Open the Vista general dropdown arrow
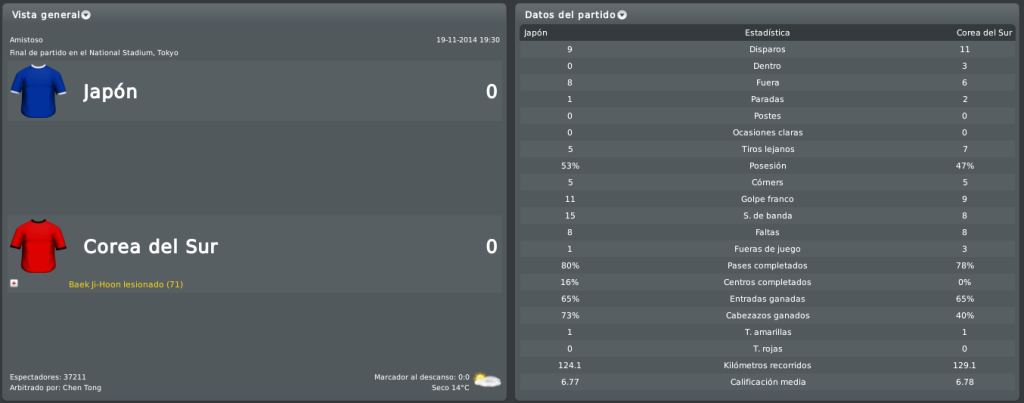Screen dimensions: 1024x403 tap(86, 15)
